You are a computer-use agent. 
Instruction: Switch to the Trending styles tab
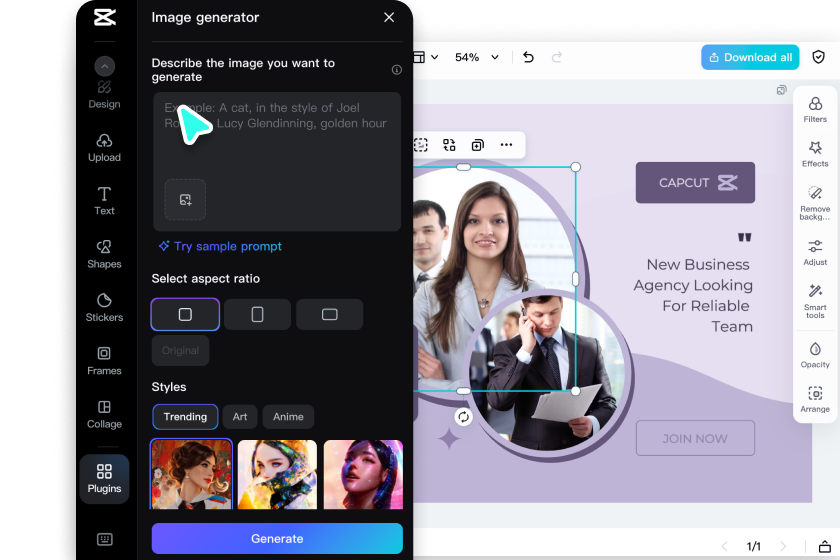click(185, 417)
